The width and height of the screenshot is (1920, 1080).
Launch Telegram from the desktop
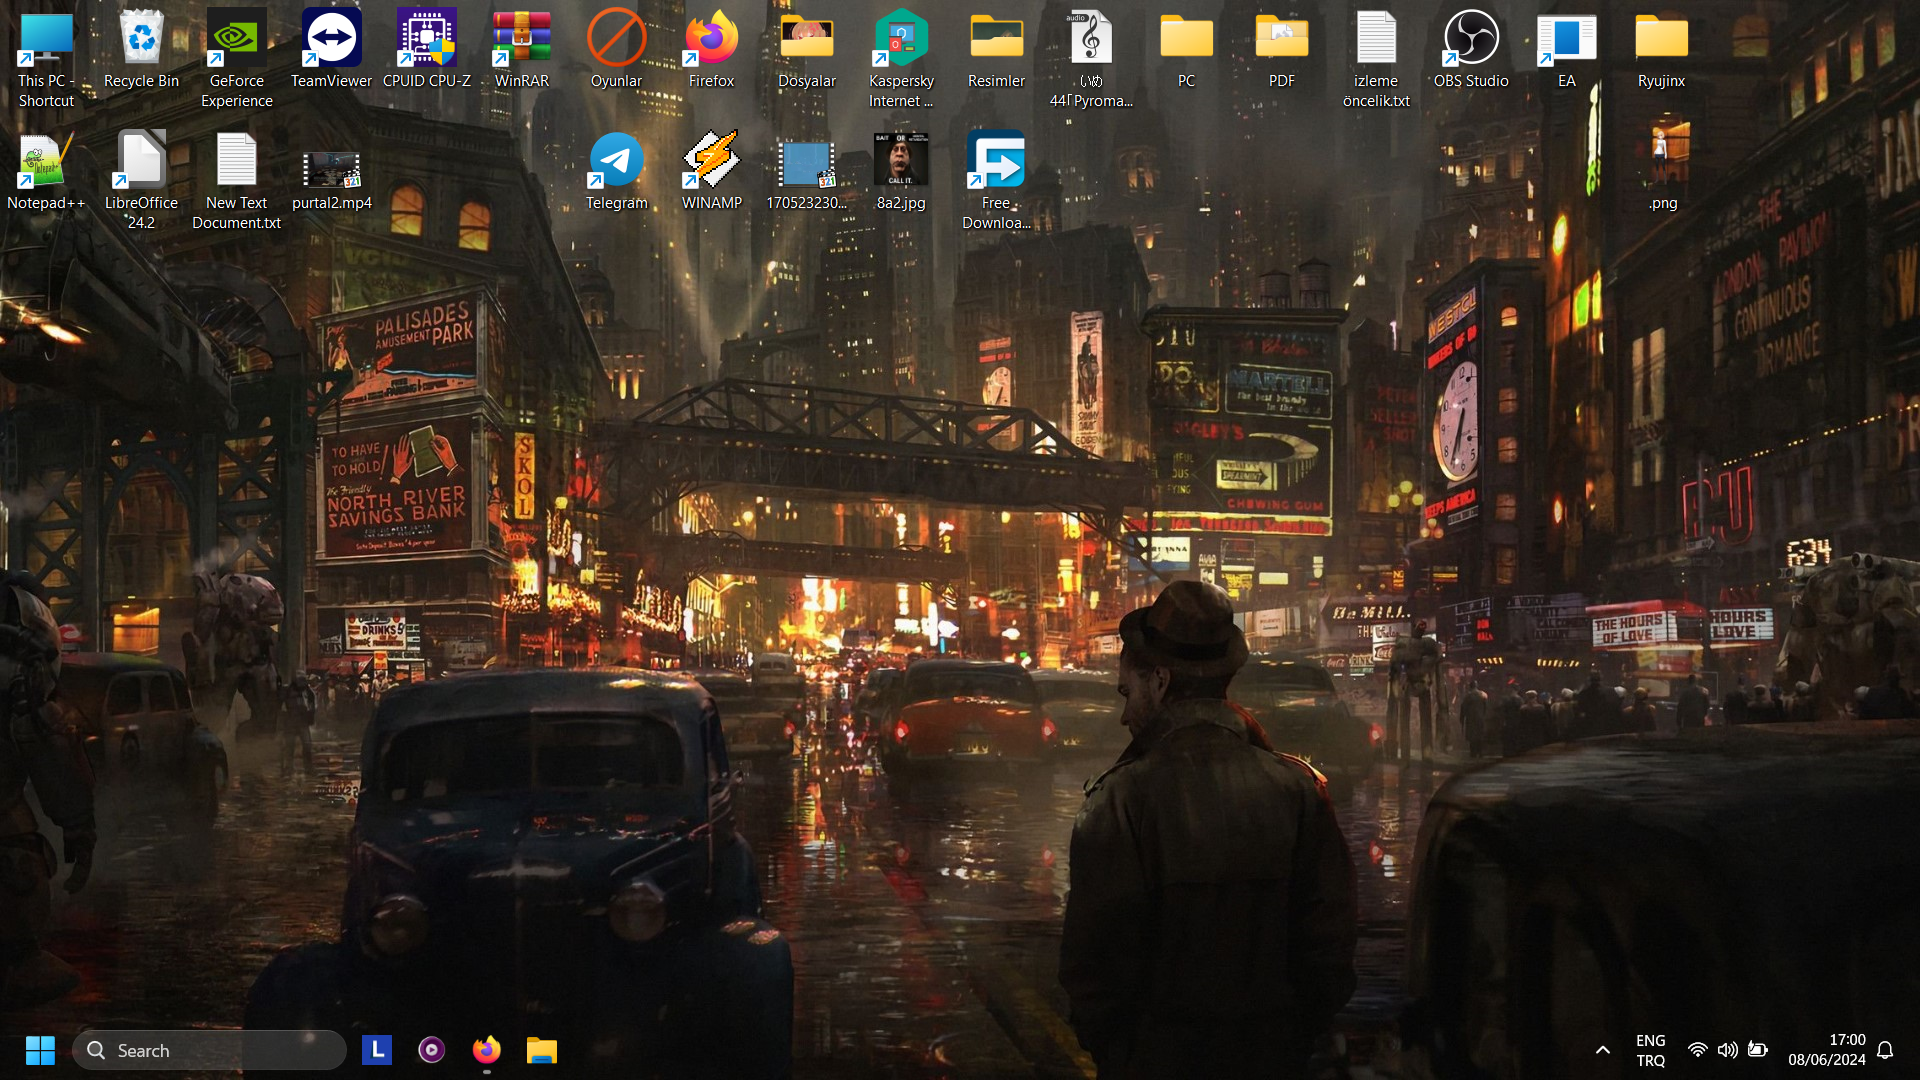tap(616, 172)
